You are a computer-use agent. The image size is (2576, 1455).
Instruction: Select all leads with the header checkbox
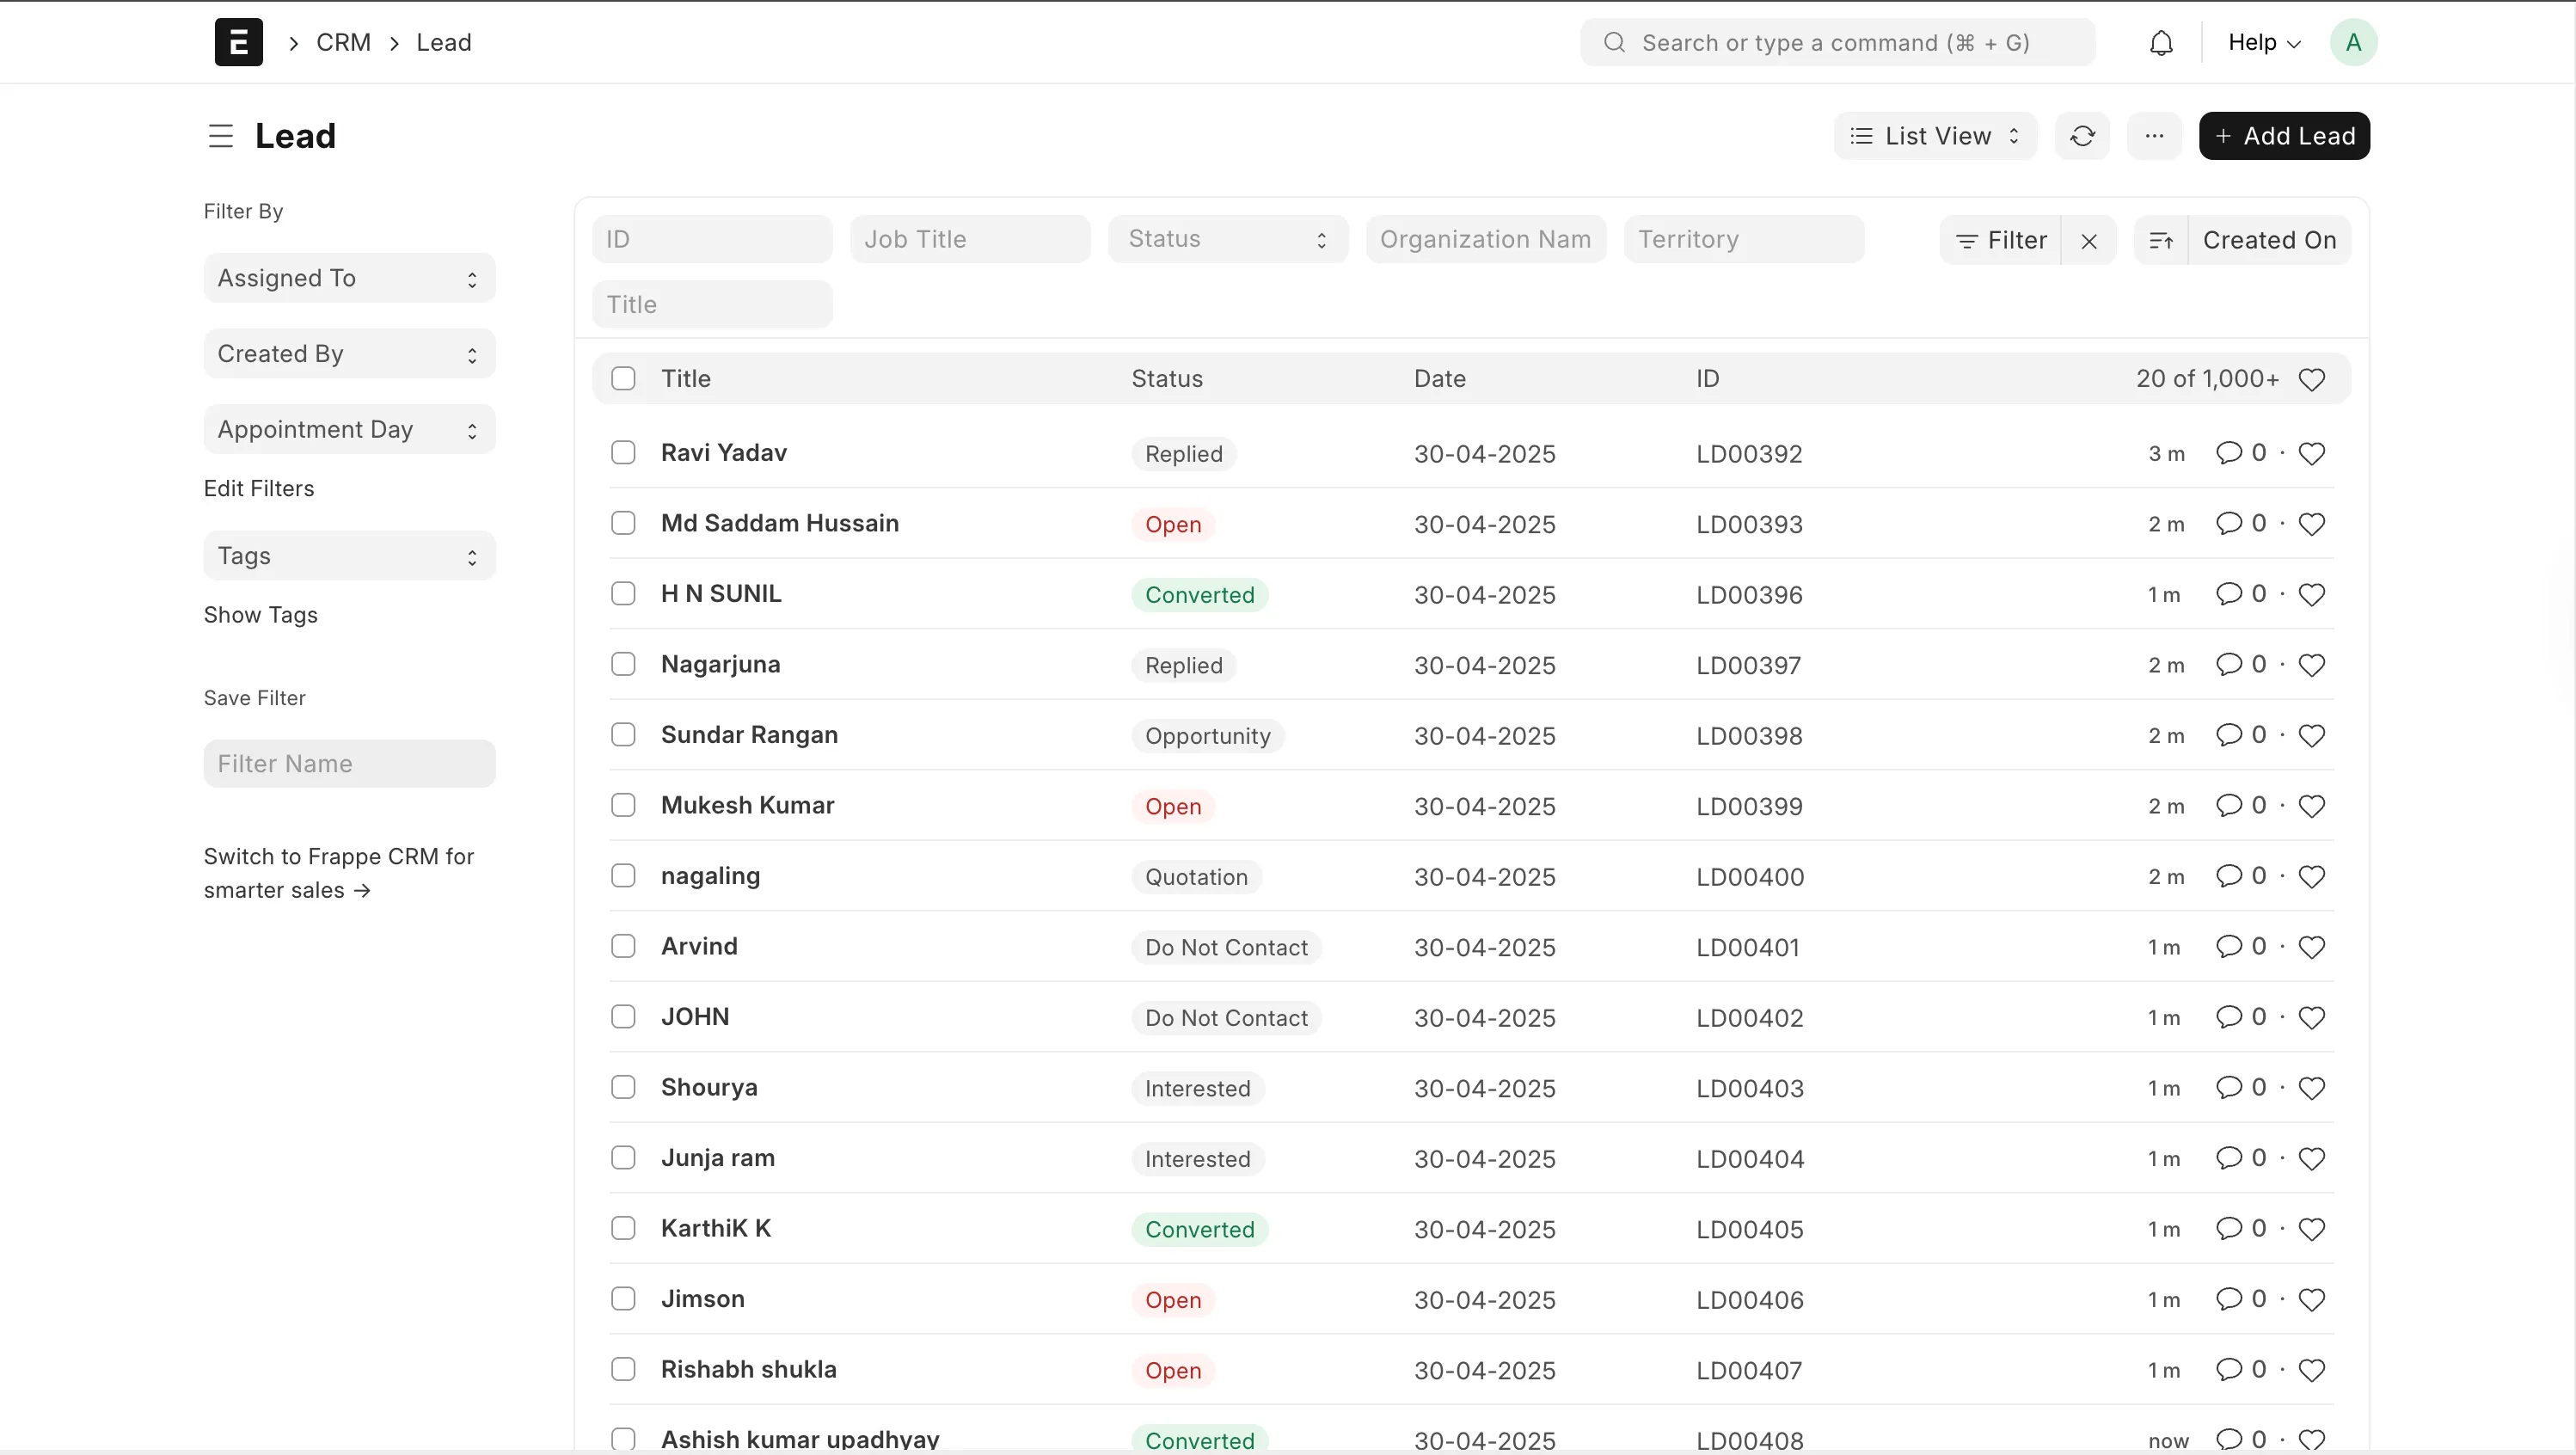[624, 378]
